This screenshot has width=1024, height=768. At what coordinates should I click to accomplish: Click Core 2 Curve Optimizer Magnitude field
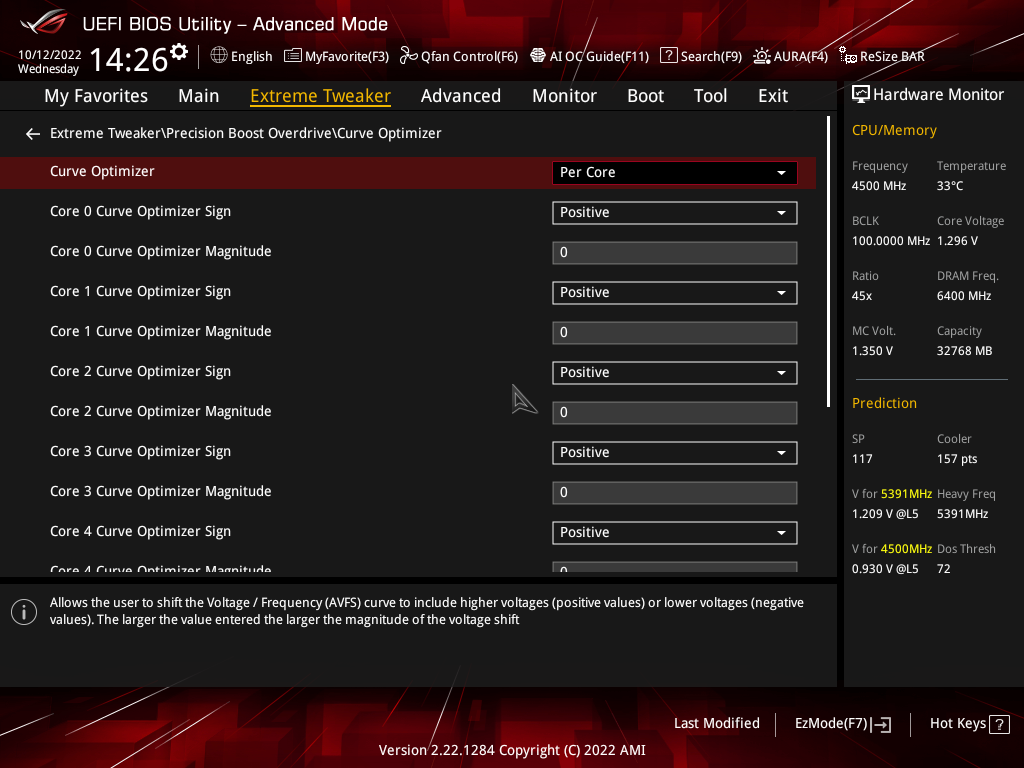pos(675,413)
